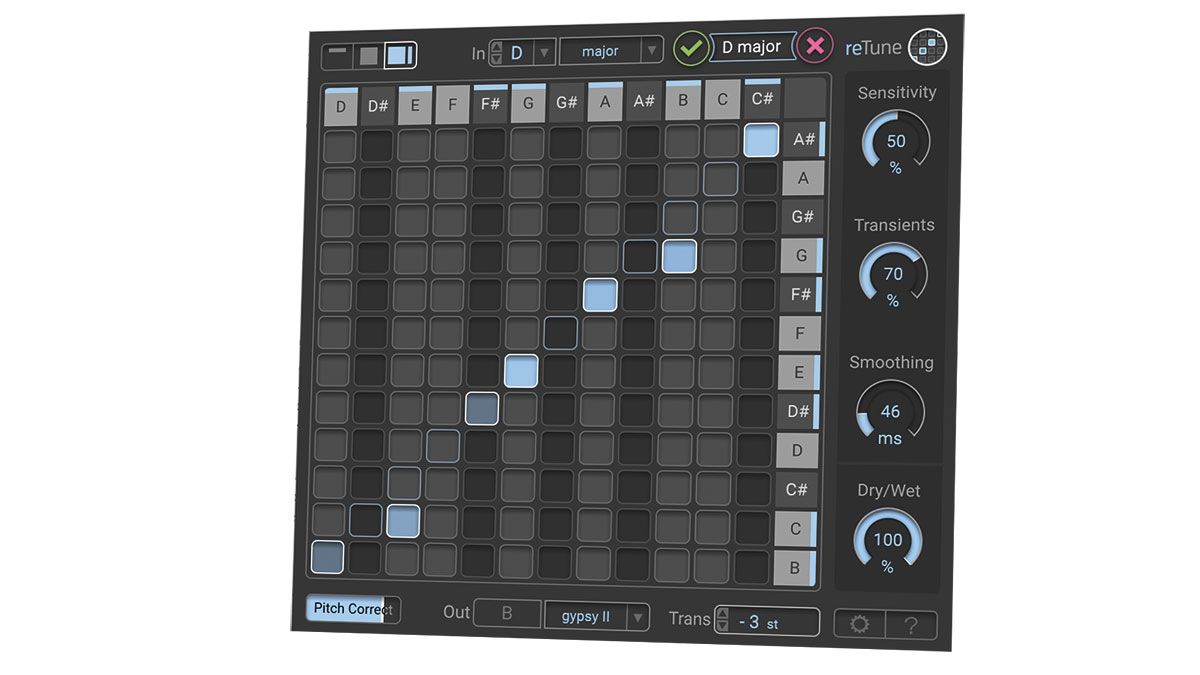
Task: Open the settings gear icon
Action: point(860,623)
